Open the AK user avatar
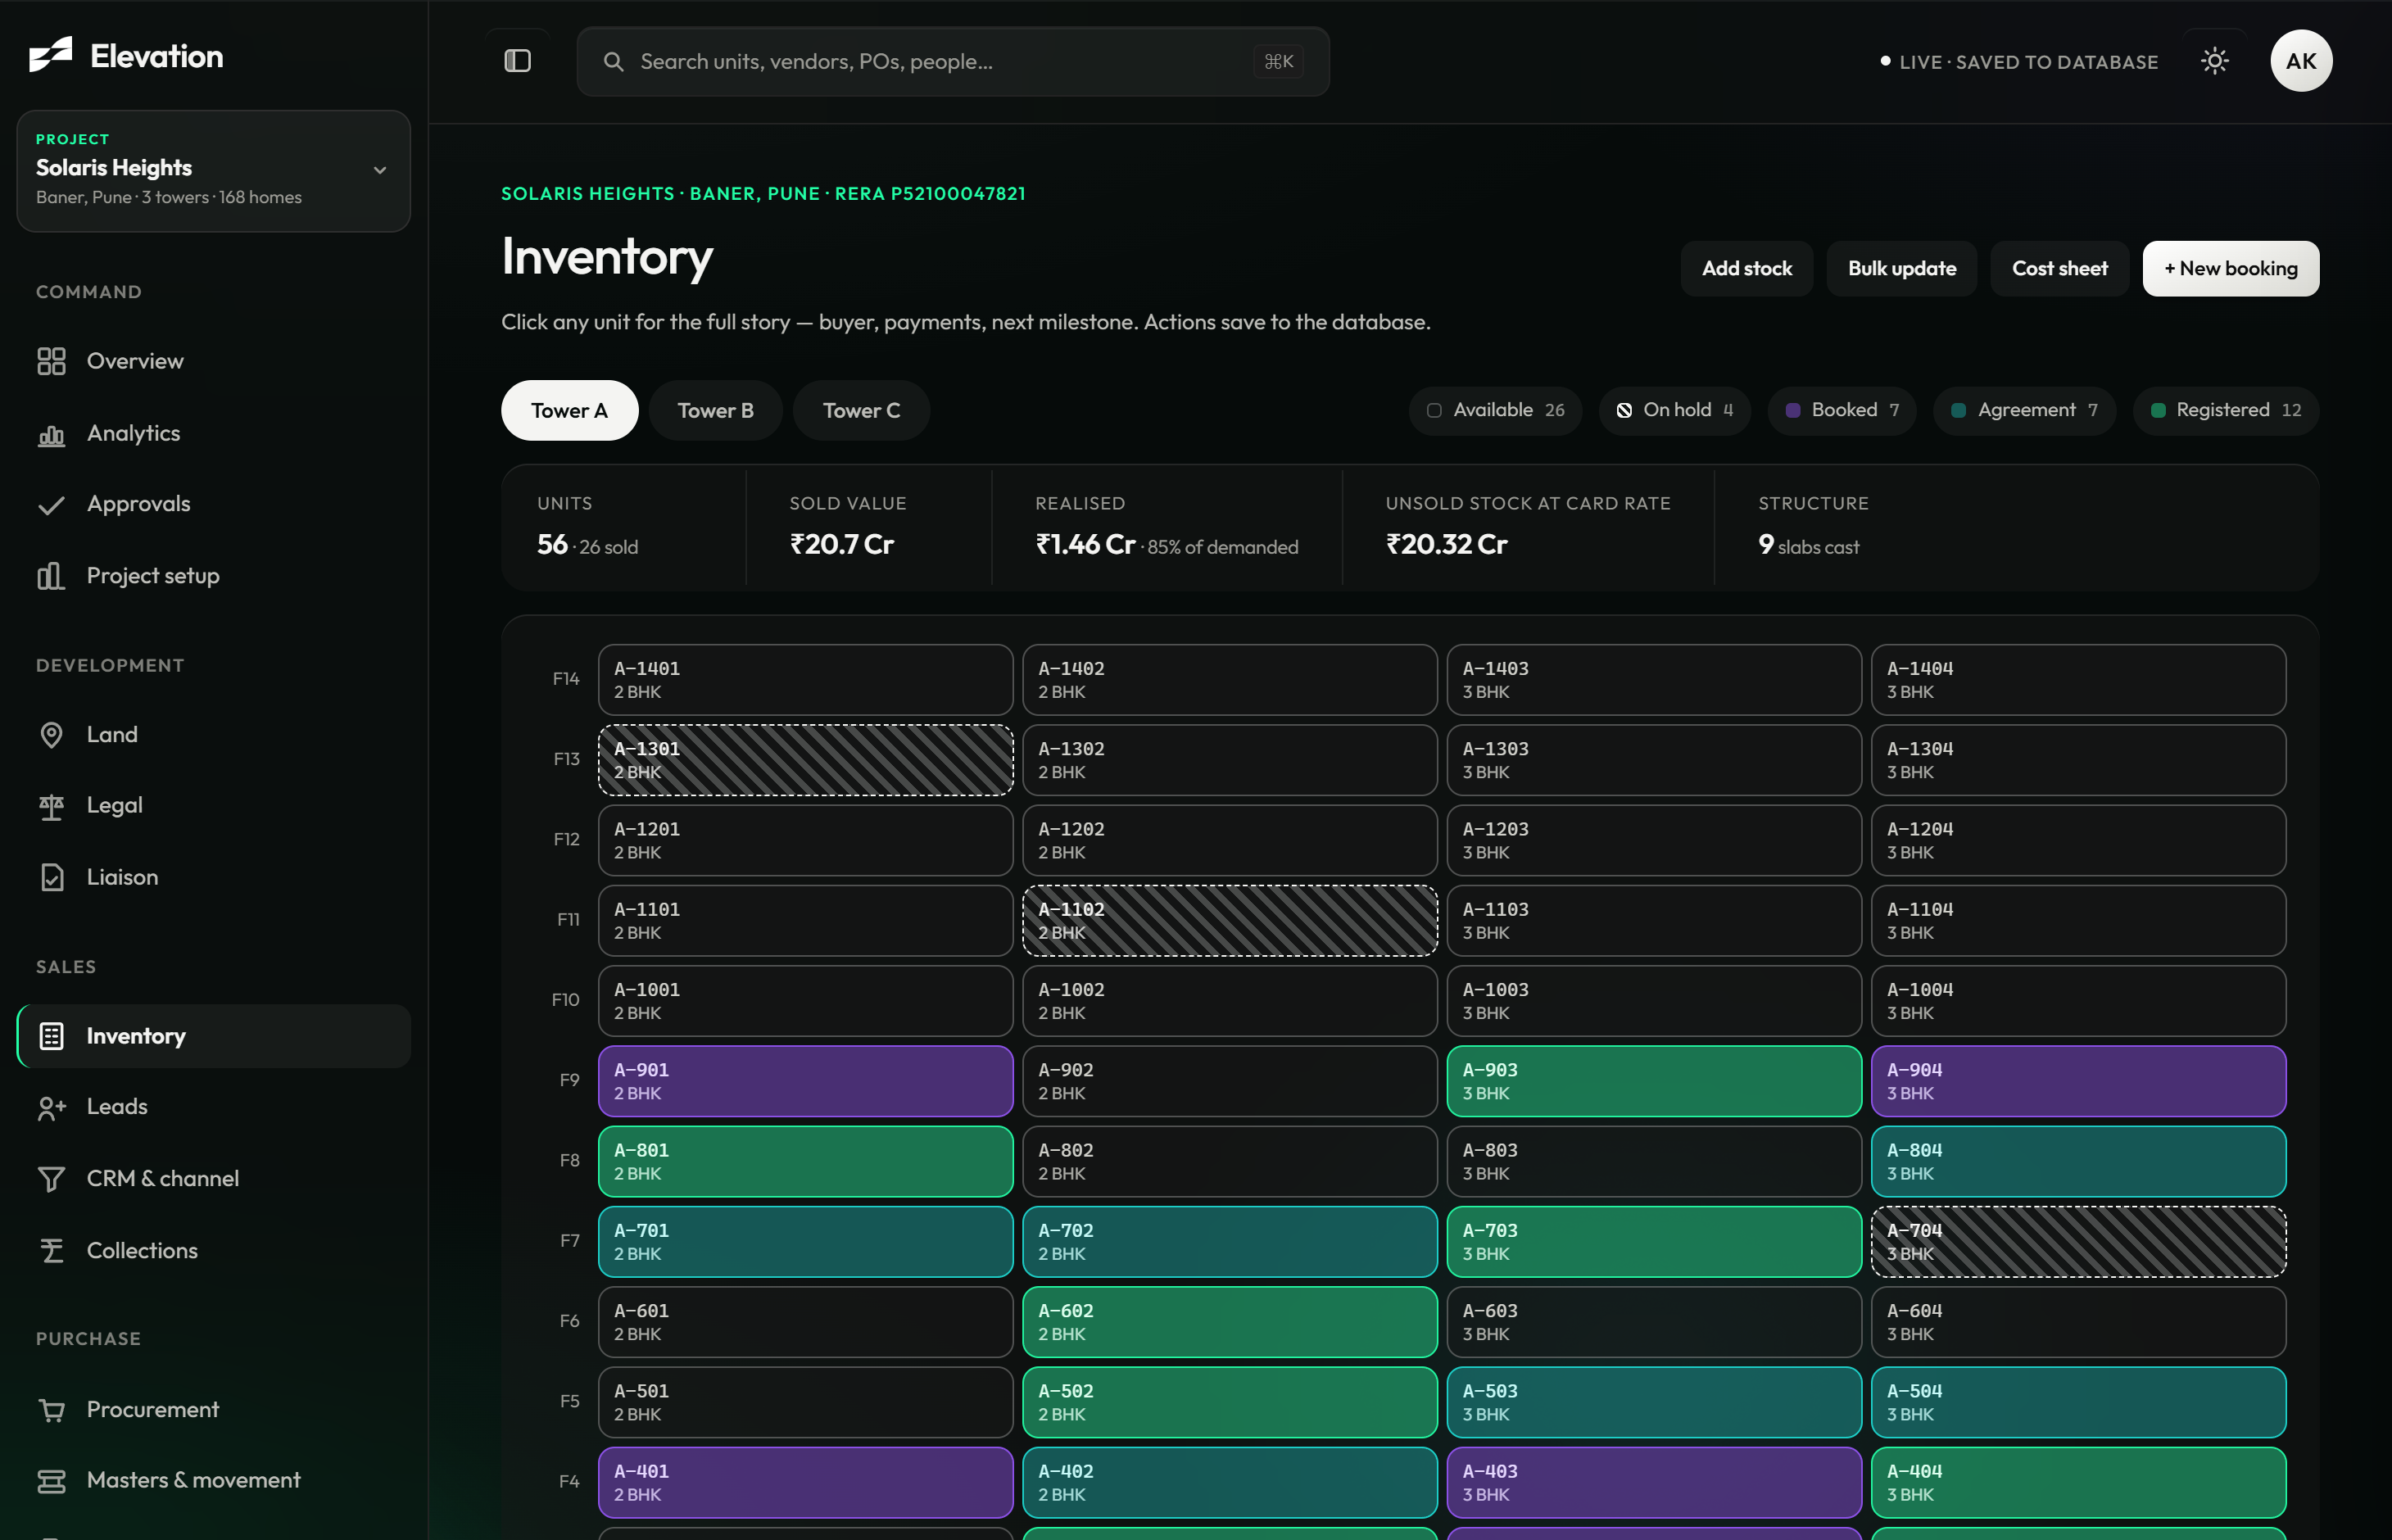The width and height of the screenshot is (2392, 1540). 2301,61
